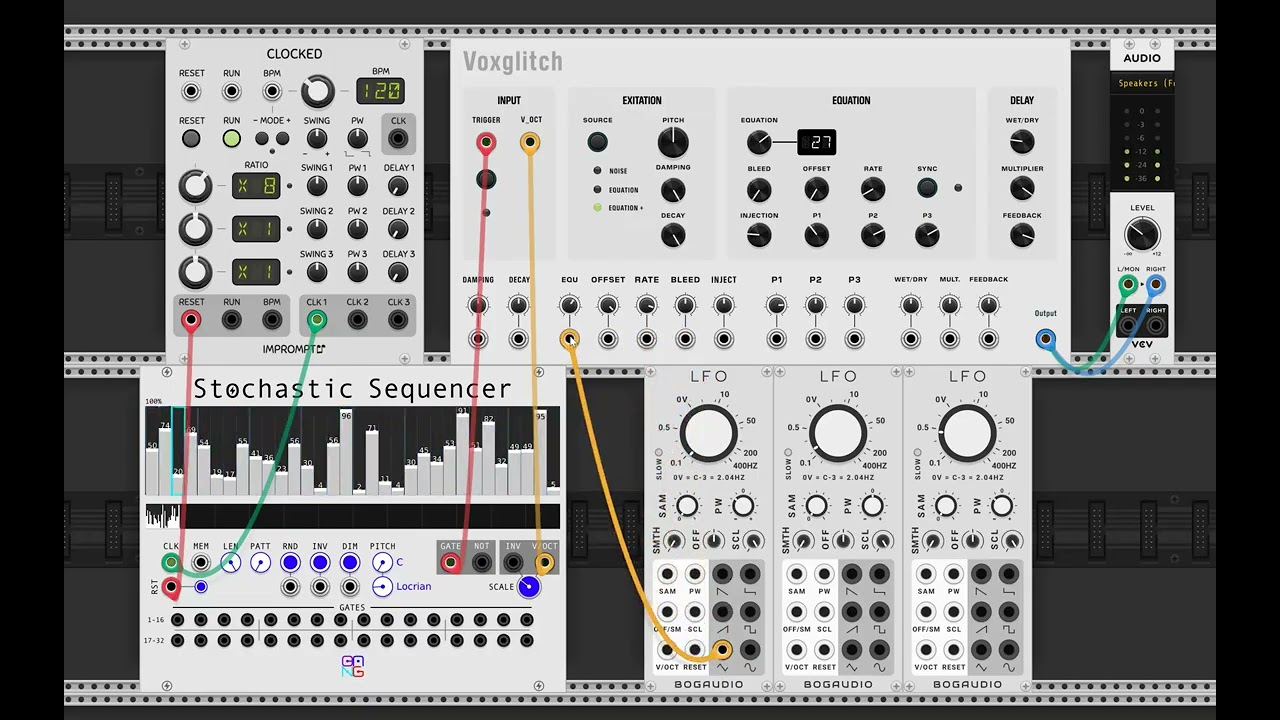The height and width of the screenshot is (720, 1280).
Task: Click the second LFO's large frequency knob
Action: [x=838, y=433]
